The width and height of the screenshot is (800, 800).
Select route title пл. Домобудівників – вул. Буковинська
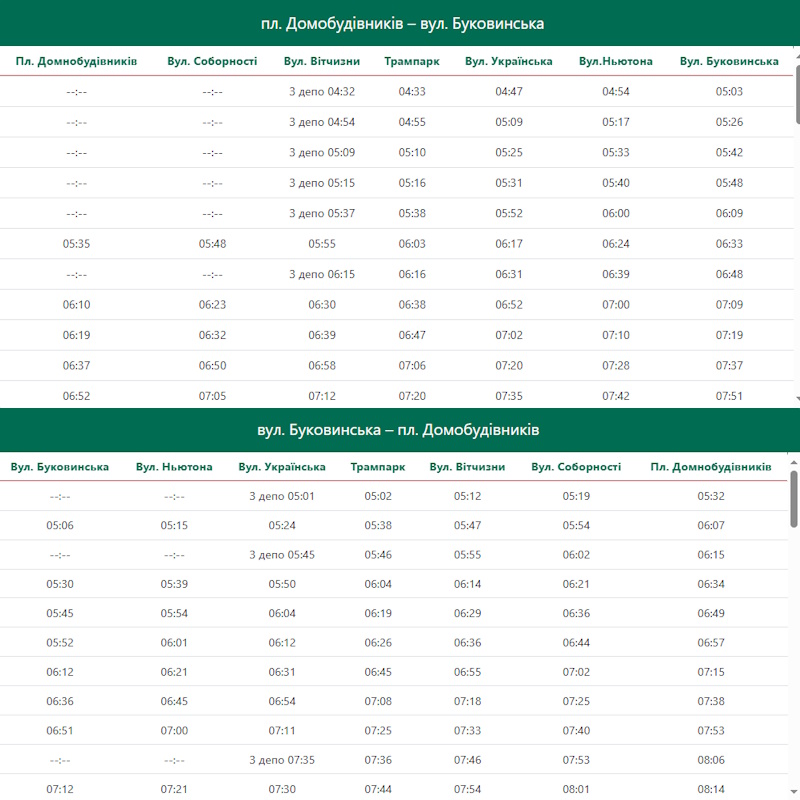click(400, 24)
